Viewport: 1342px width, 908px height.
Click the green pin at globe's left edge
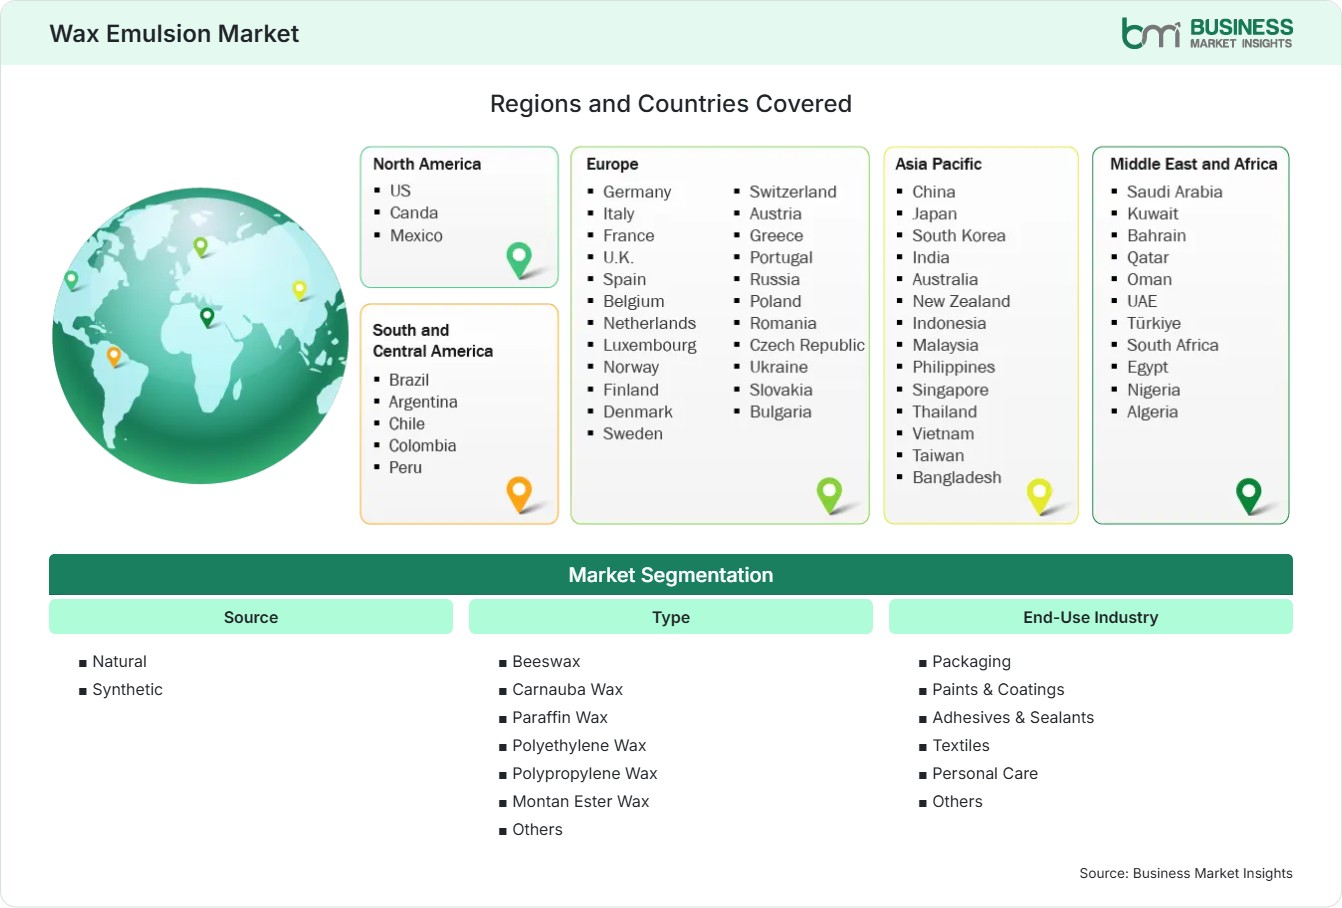point(71,280)
